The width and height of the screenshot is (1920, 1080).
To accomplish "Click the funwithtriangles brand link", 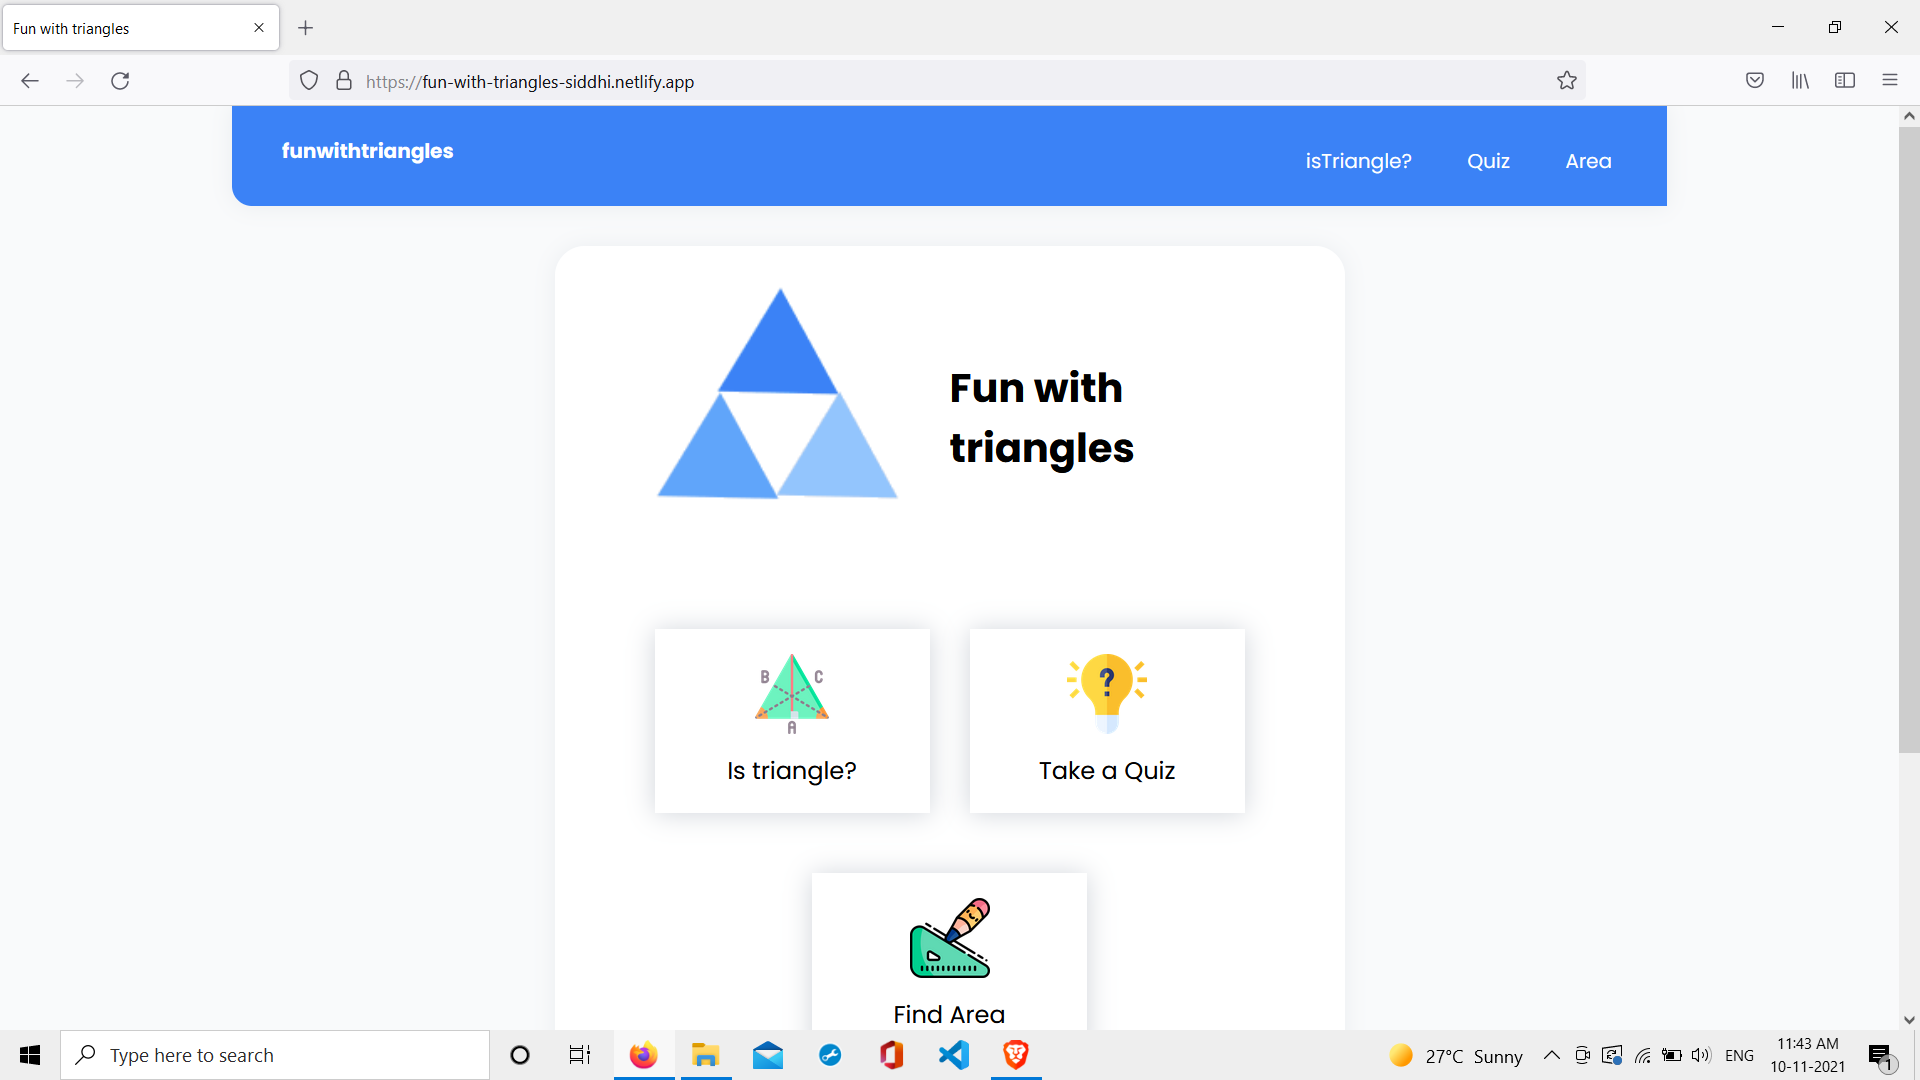I will 367,151.
